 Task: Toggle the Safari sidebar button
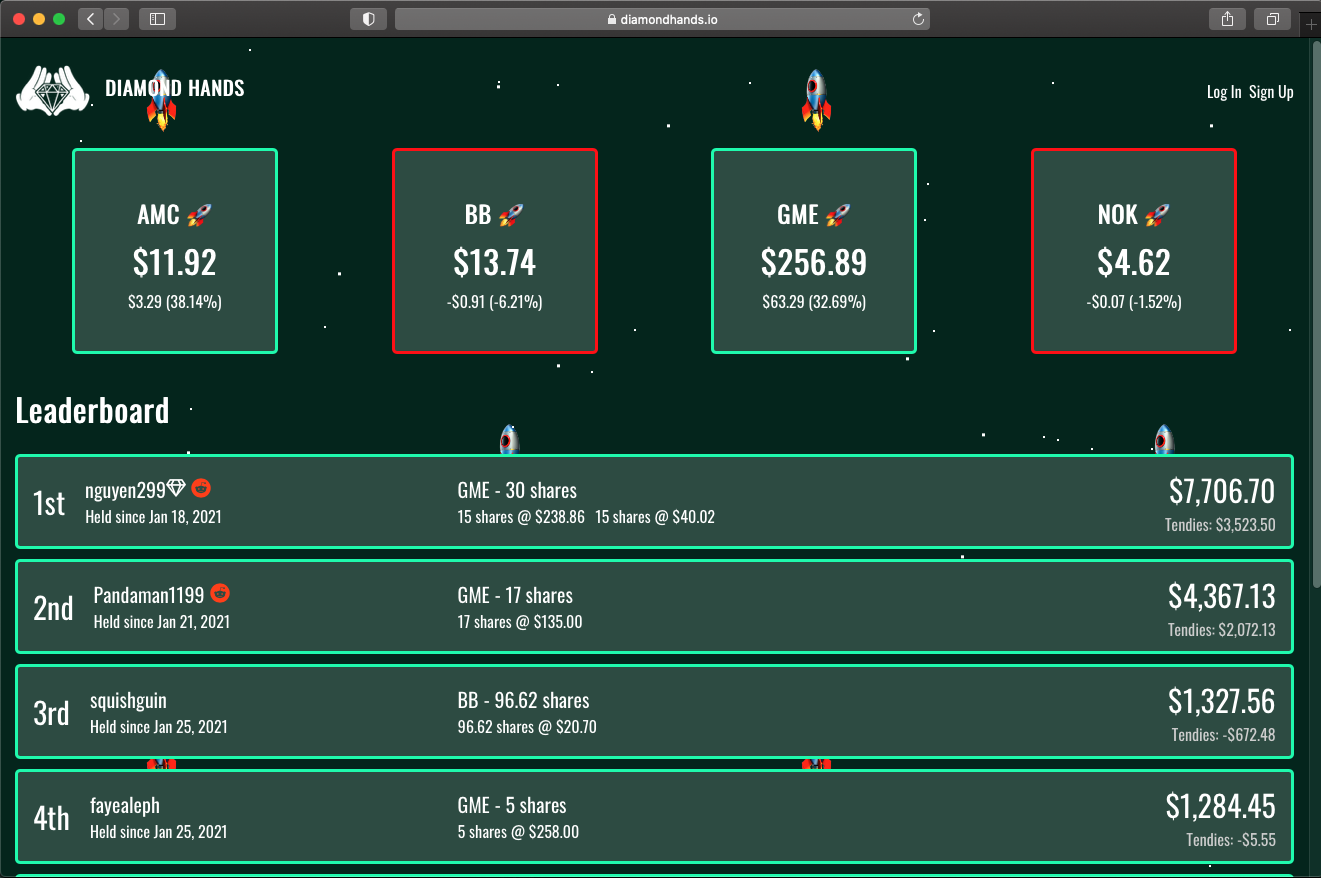click(x=157, y=18)
